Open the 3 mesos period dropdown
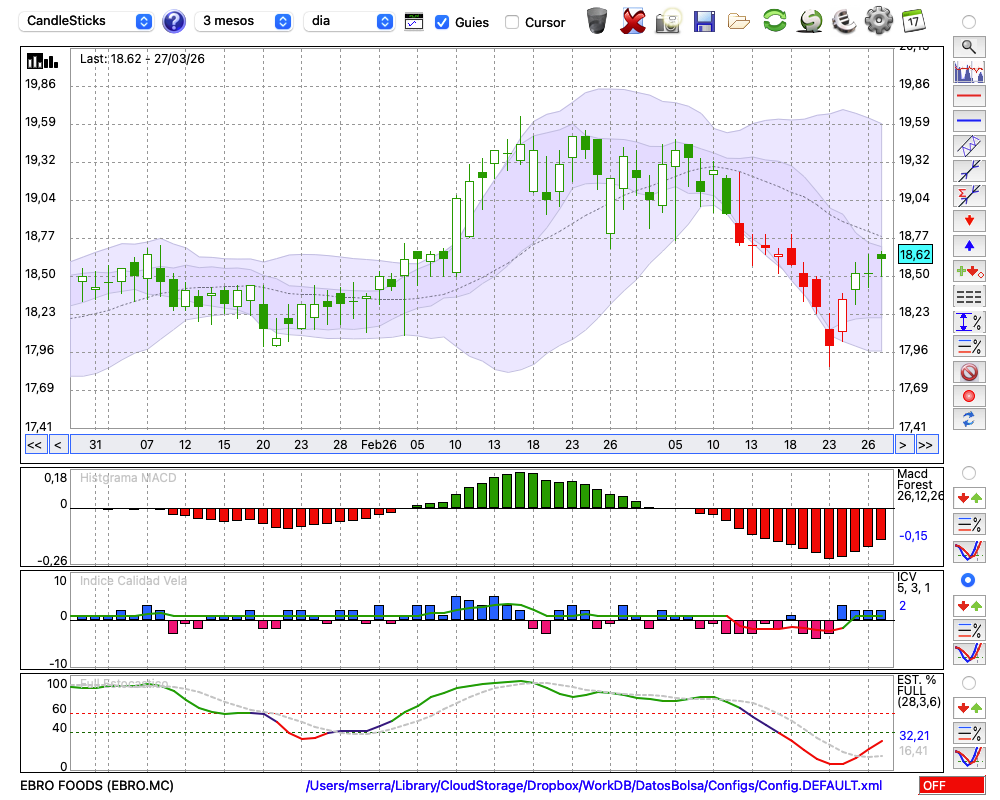 [243, 21]
